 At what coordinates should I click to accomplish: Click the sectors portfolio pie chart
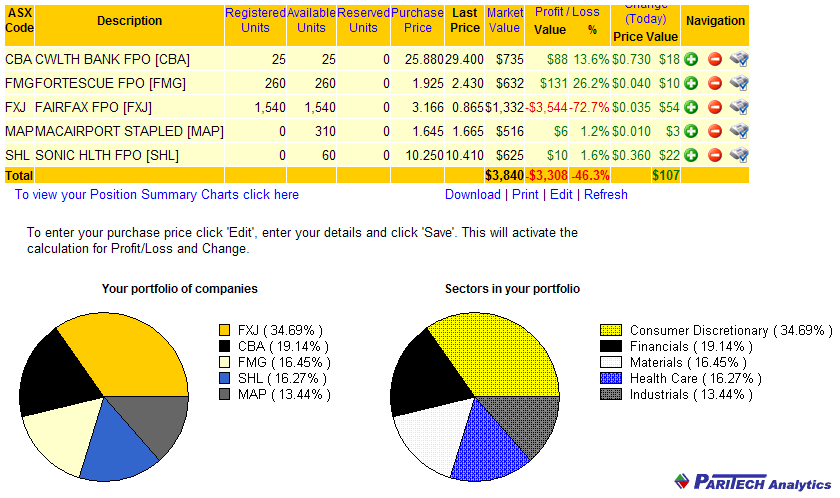(475, 396)
